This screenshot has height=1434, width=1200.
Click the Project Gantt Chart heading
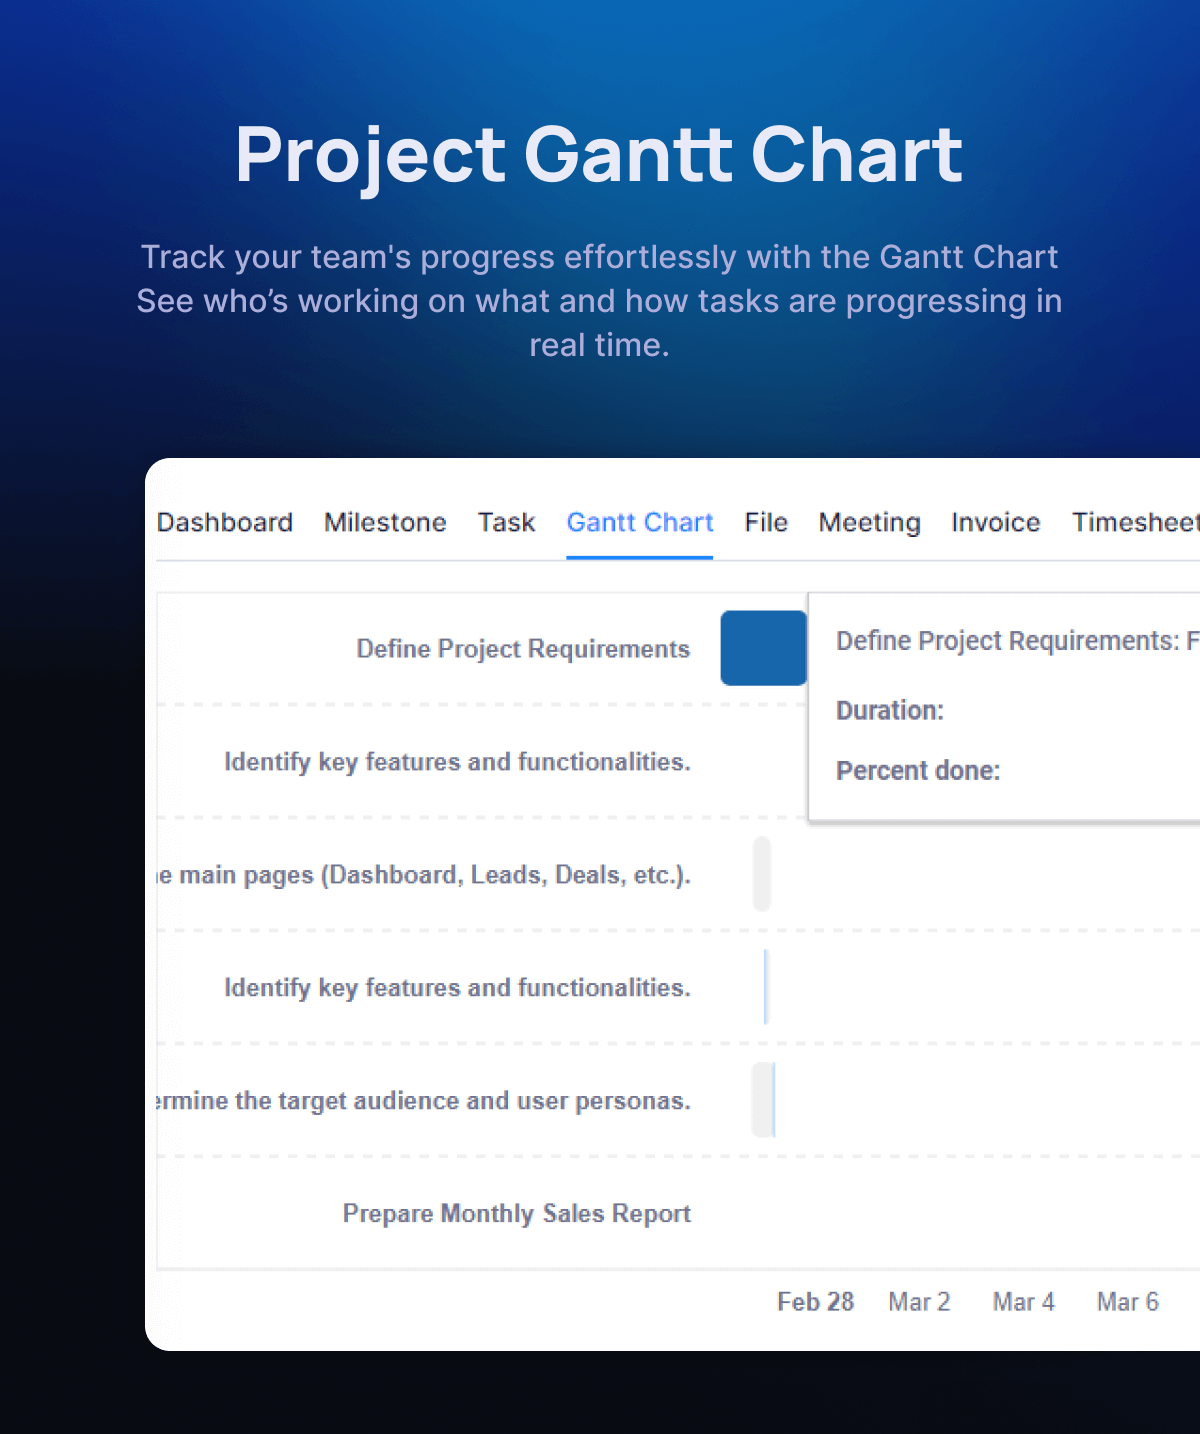point(599,156)
